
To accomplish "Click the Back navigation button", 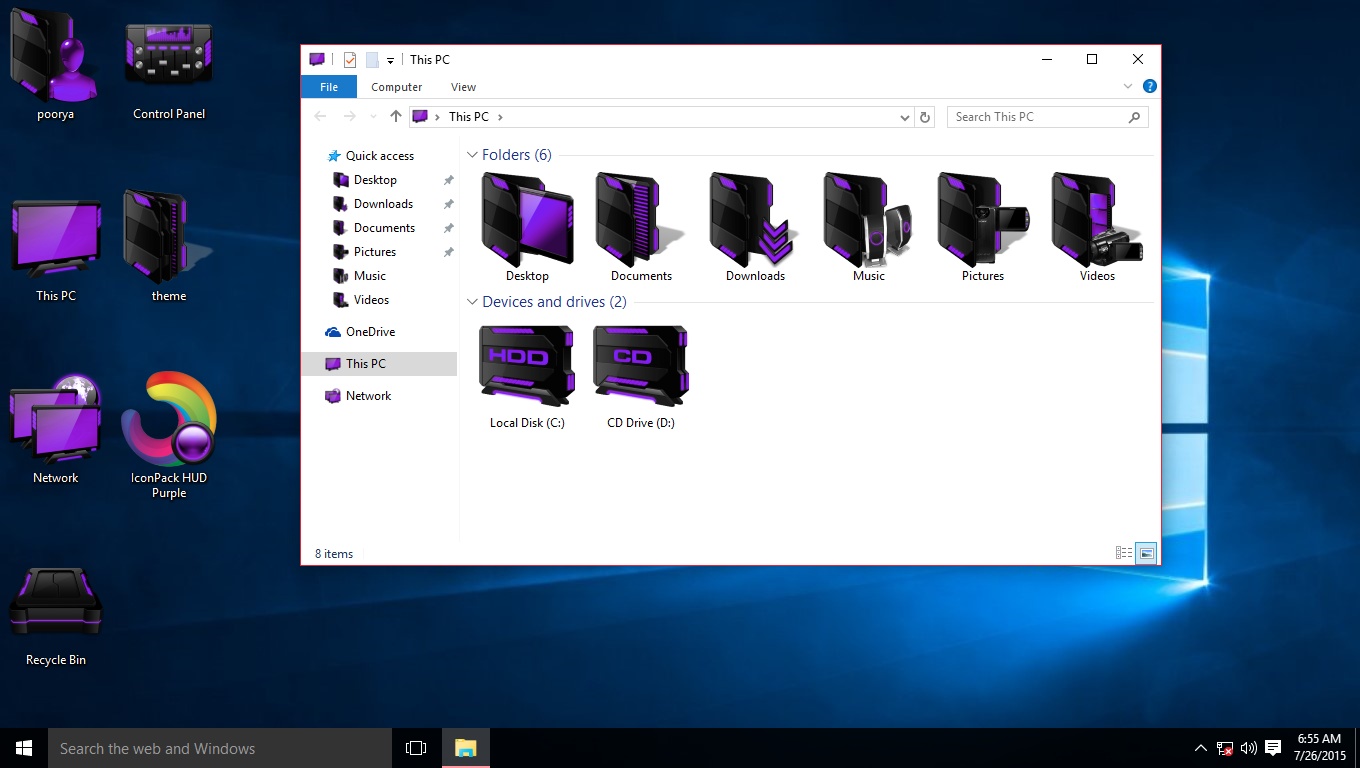I will click(x=319, y=117).
